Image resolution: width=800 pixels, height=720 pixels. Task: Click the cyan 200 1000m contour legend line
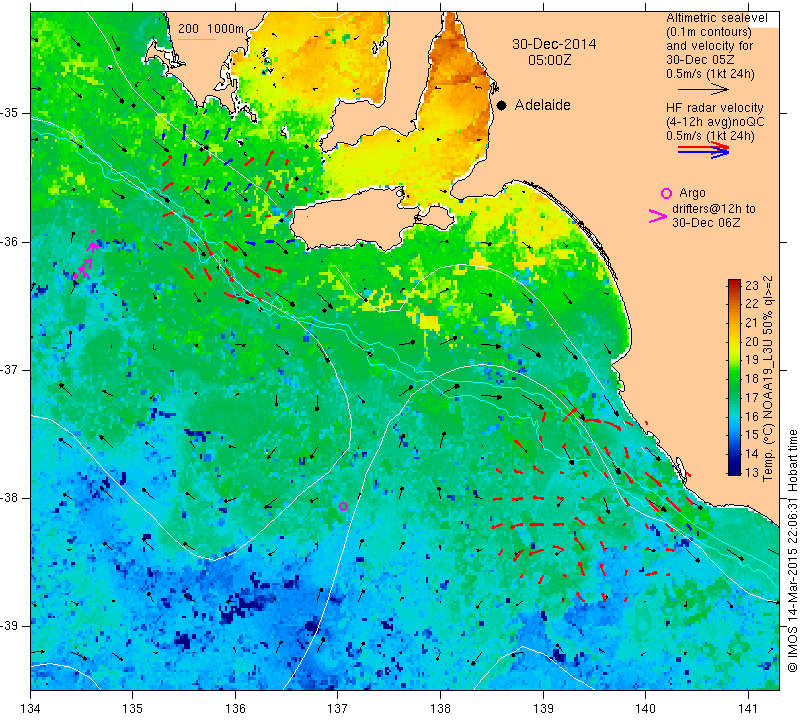point(197,39)
